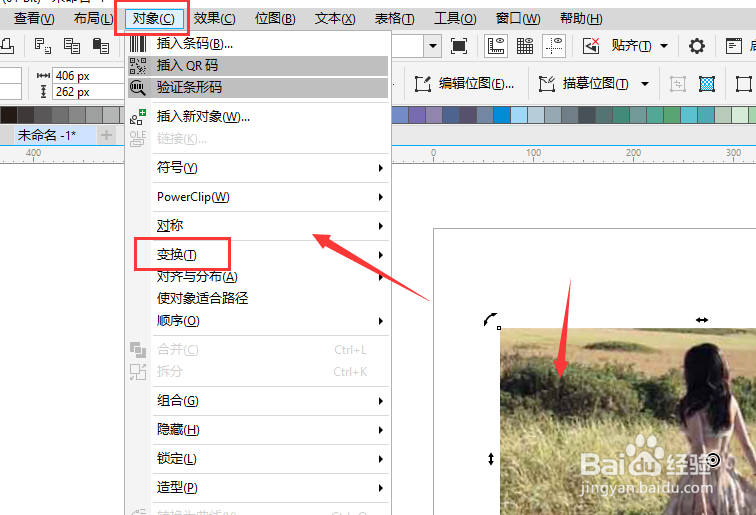Choose 验证条形码 from the menu
The image size is (756, 515).
click(258, 87)
